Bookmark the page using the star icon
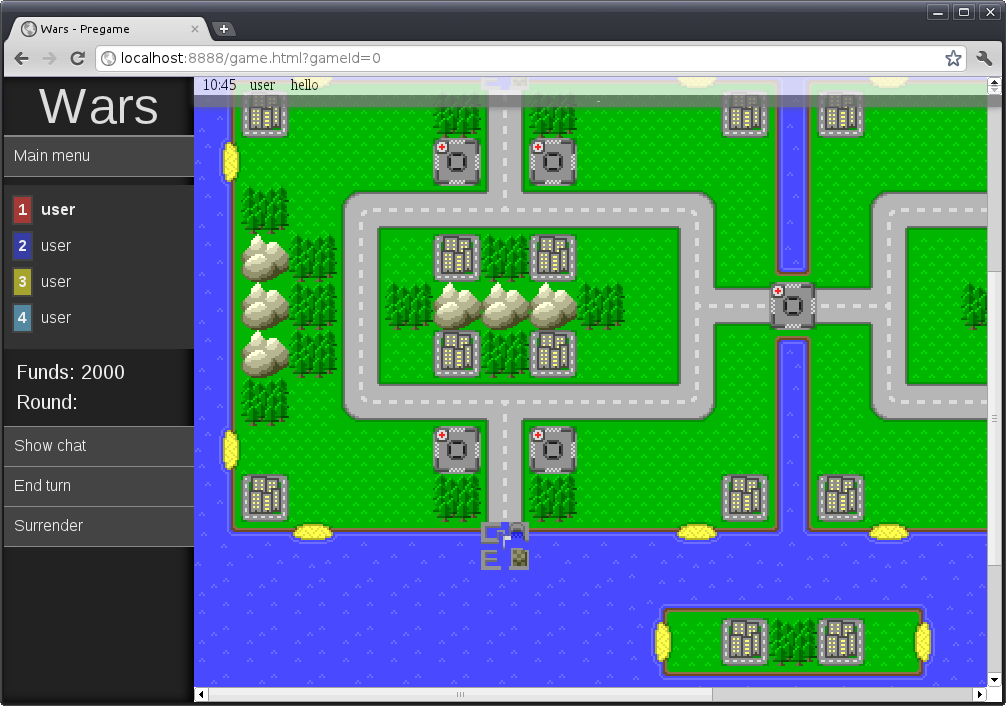The height and width of the screenshot is (706, 1006). pos(953,58)
